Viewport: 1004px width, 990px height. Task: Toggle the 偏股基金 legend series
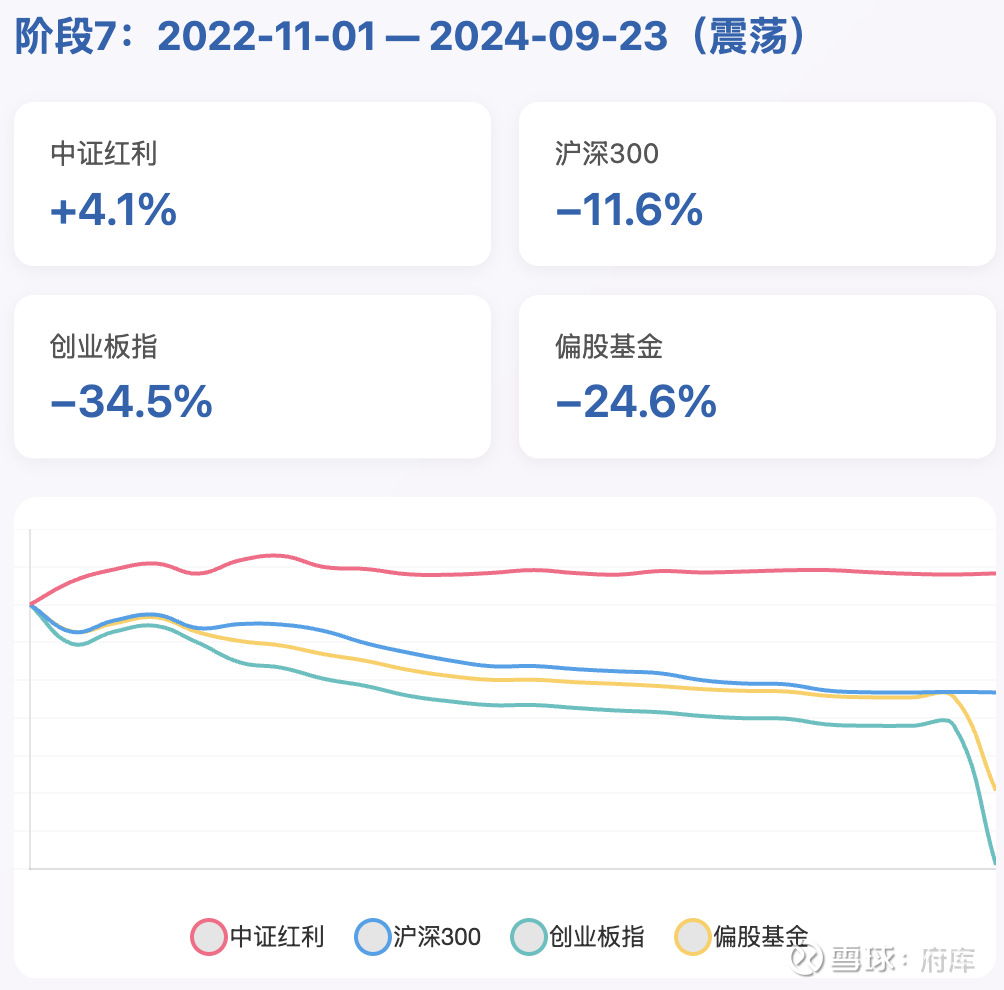pos(741,936)
